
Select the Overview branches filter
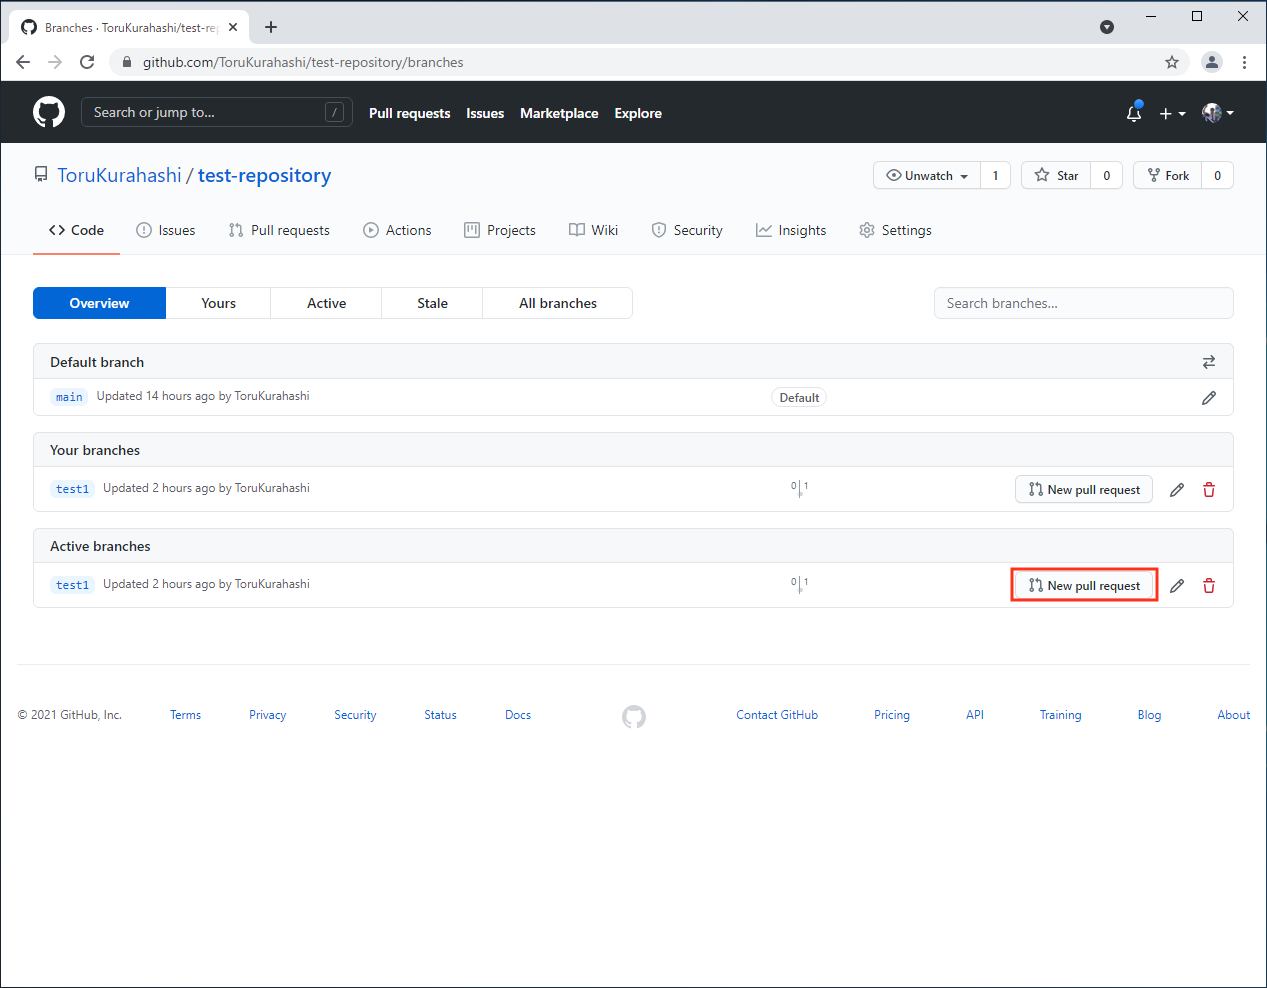(x=99, y=303)
